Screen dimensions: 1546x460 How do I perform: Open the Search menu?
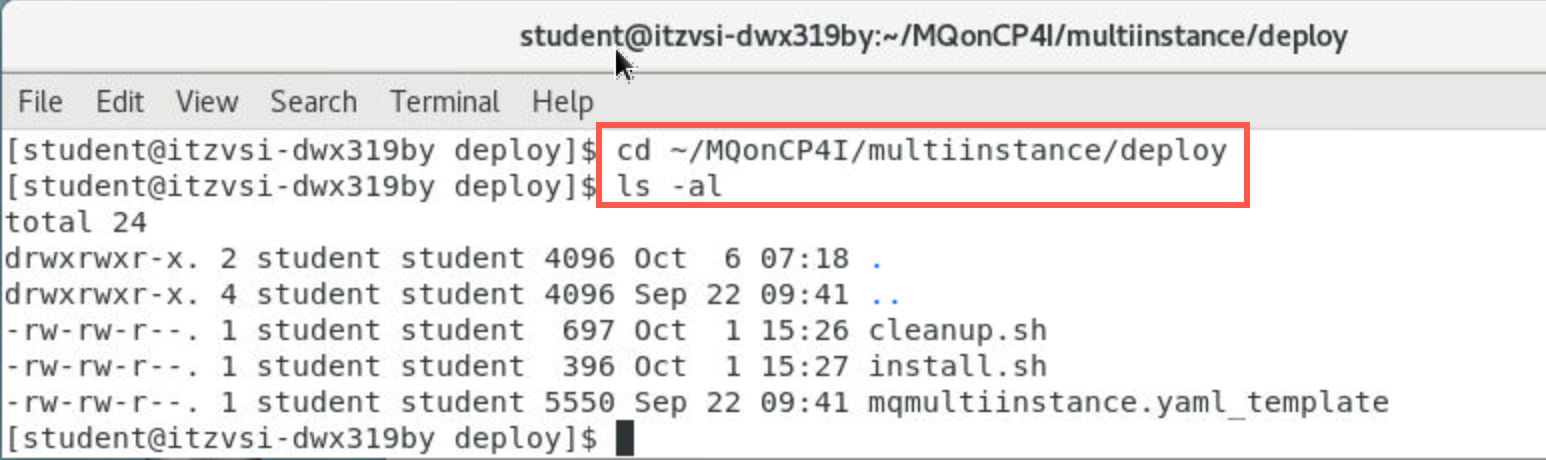coord(313,102)
